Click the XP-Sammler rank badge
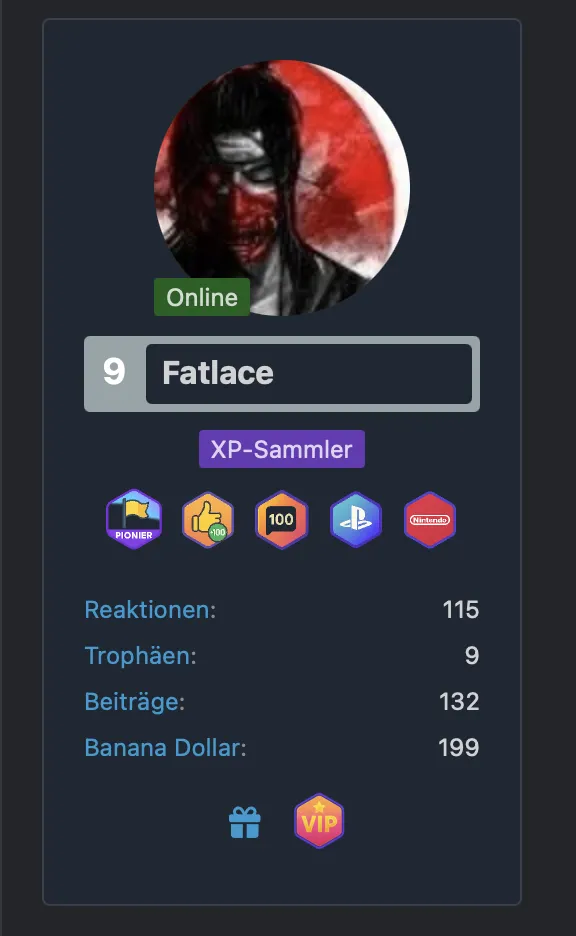576x936 pixels. click(x=282, y=449)
